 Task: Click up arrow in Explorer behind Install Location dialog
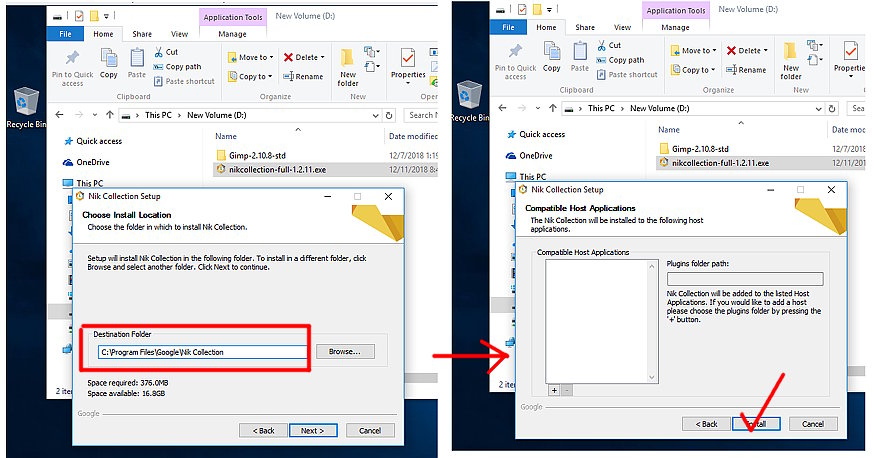tap(109, 115)
